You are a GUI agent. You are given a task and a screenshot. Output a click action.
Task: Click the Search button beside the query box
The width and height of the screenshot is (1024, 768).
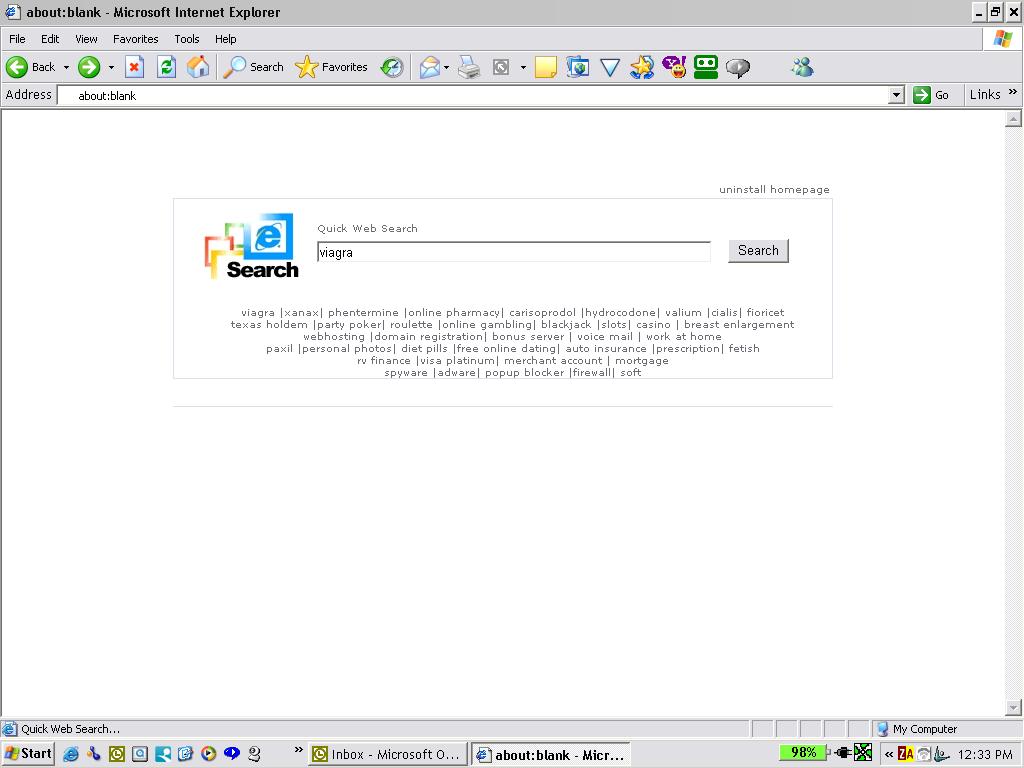click(x=758, y=251)
